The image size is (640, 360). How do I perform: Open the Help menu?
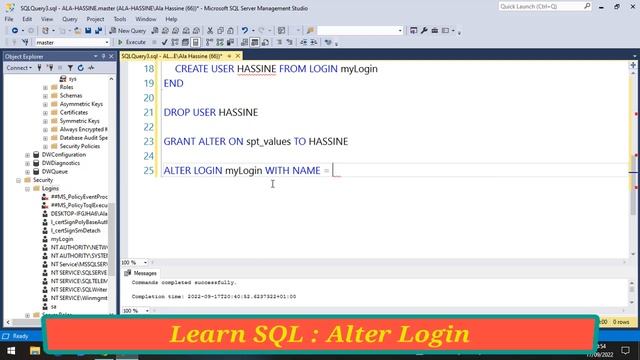point(171,19)
